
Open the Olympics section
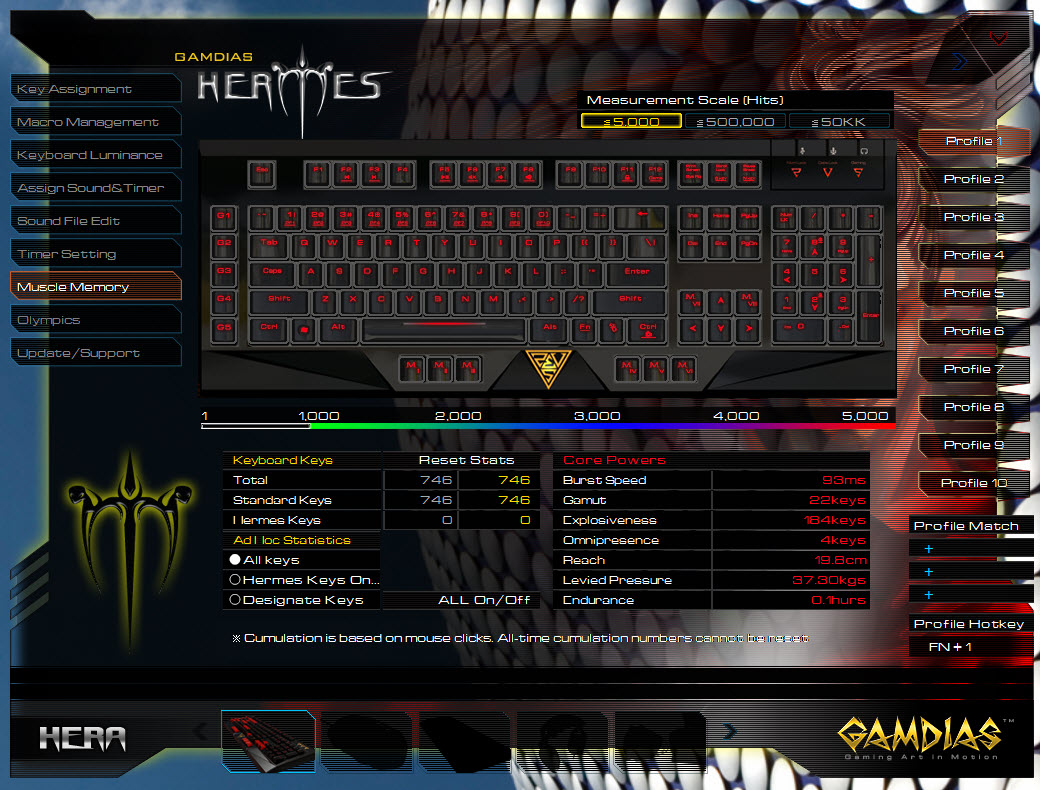coord(96,320)
